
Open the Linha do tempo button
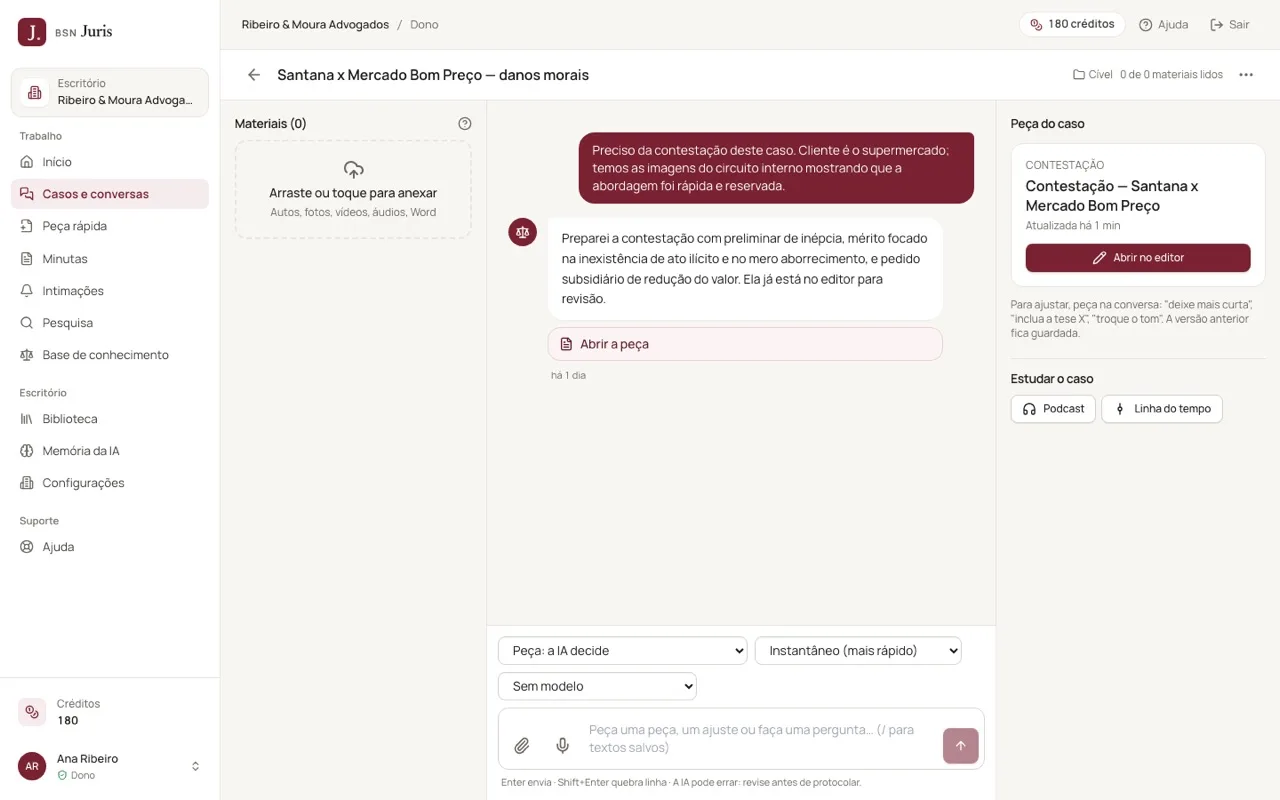coord(1162,409)
